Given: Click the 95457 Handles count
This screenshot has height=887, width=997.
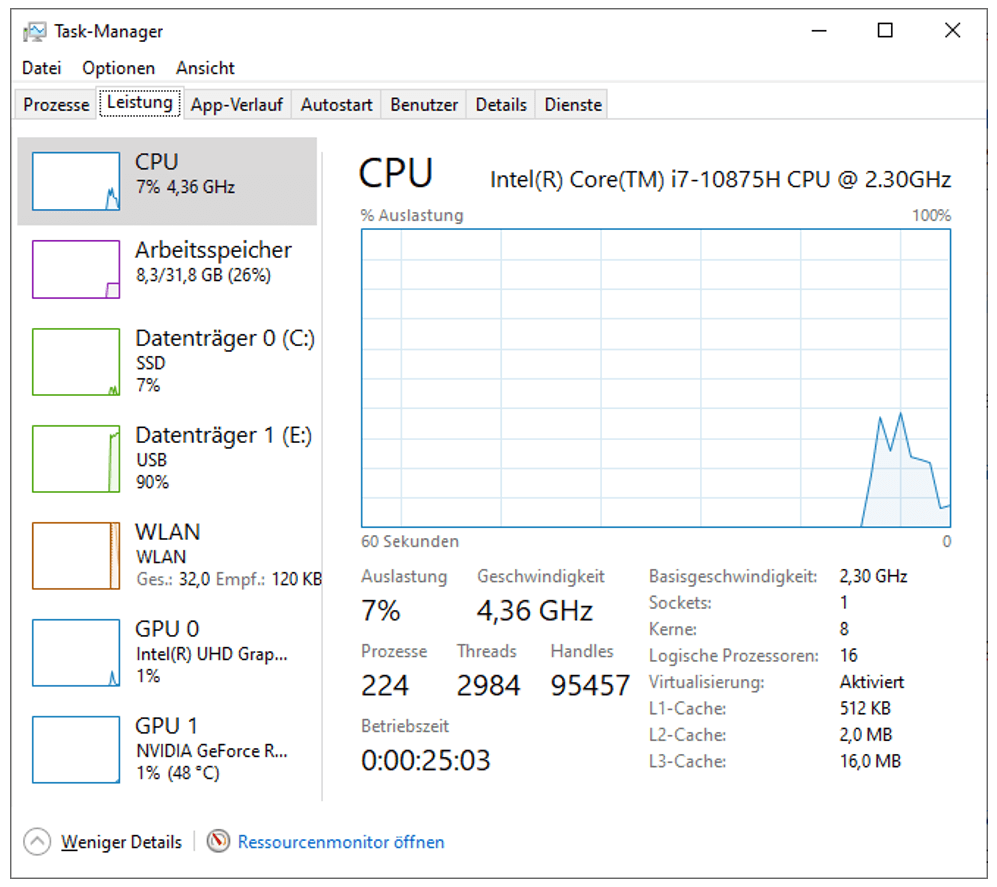Looking at the screenshot, I should point(589,685).
